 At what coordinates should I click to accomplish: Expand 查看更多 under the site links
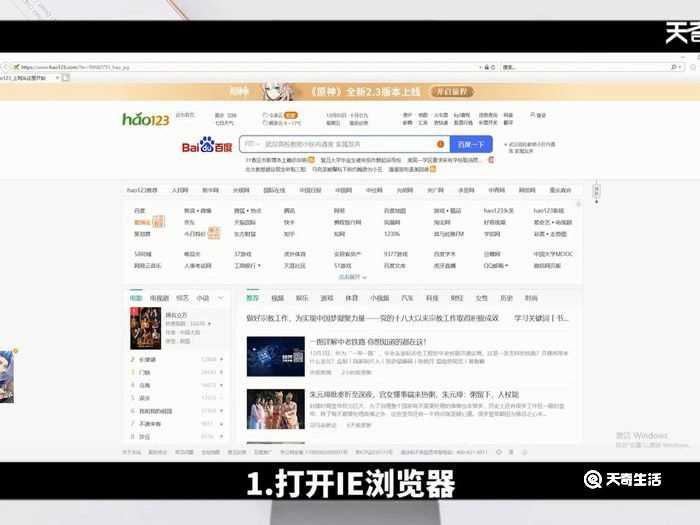tap(352, 277)
